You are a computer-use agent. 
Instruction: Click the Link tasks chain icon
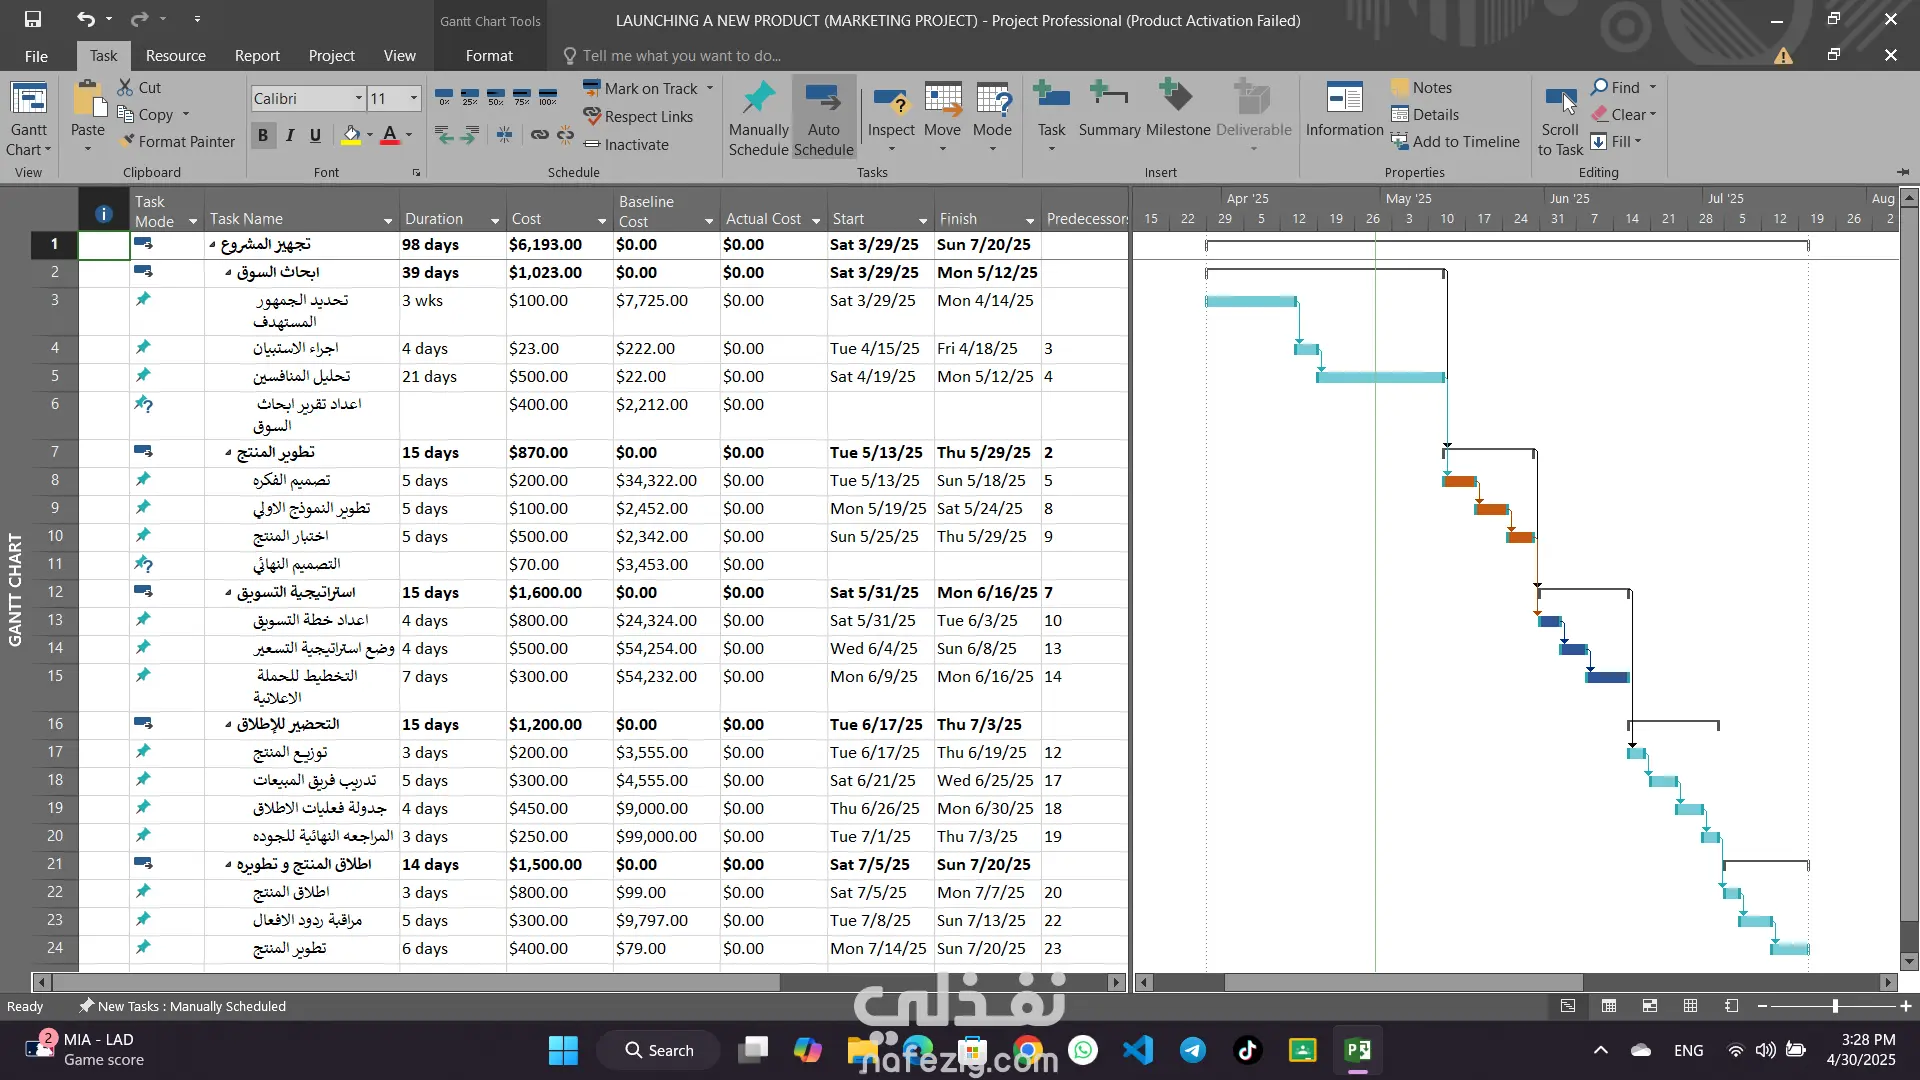pos(540,135)
